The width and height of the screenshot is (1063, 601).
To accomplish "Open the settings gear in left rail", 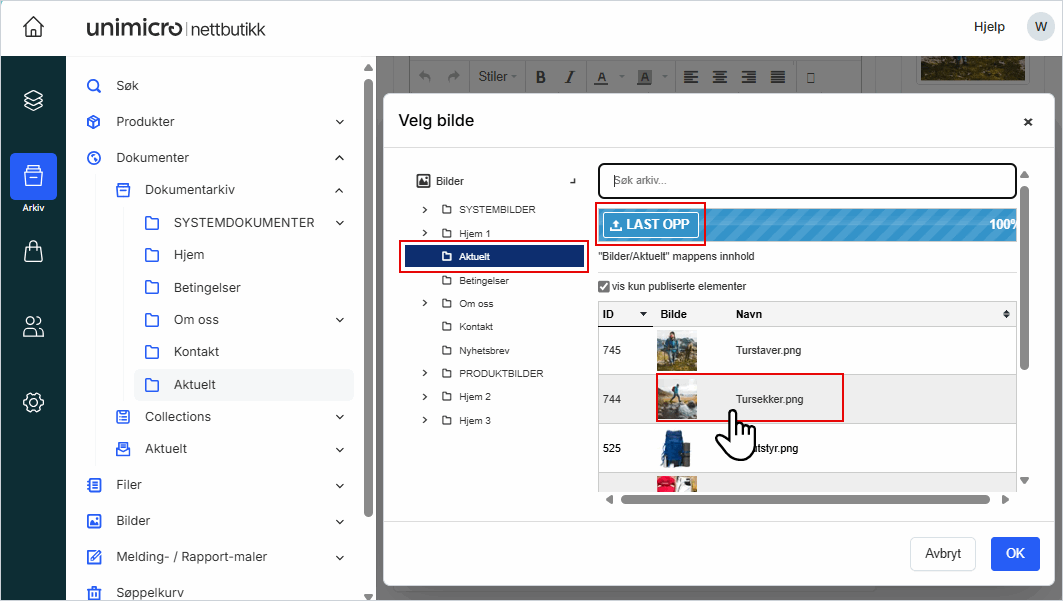I will click(33, 402).
